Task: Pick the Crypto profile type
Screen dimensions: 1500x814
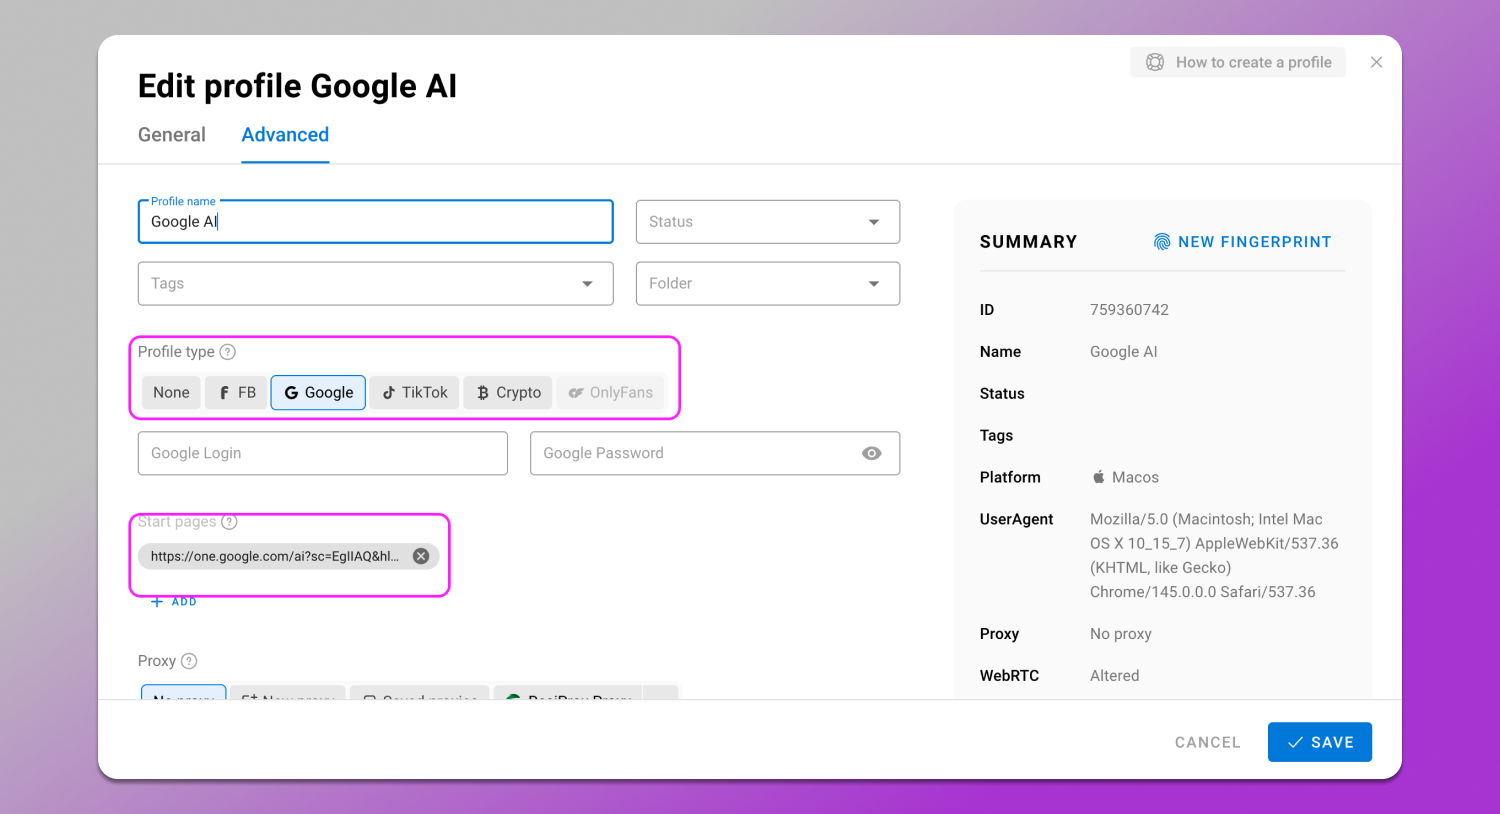Action: coord(509,393)
